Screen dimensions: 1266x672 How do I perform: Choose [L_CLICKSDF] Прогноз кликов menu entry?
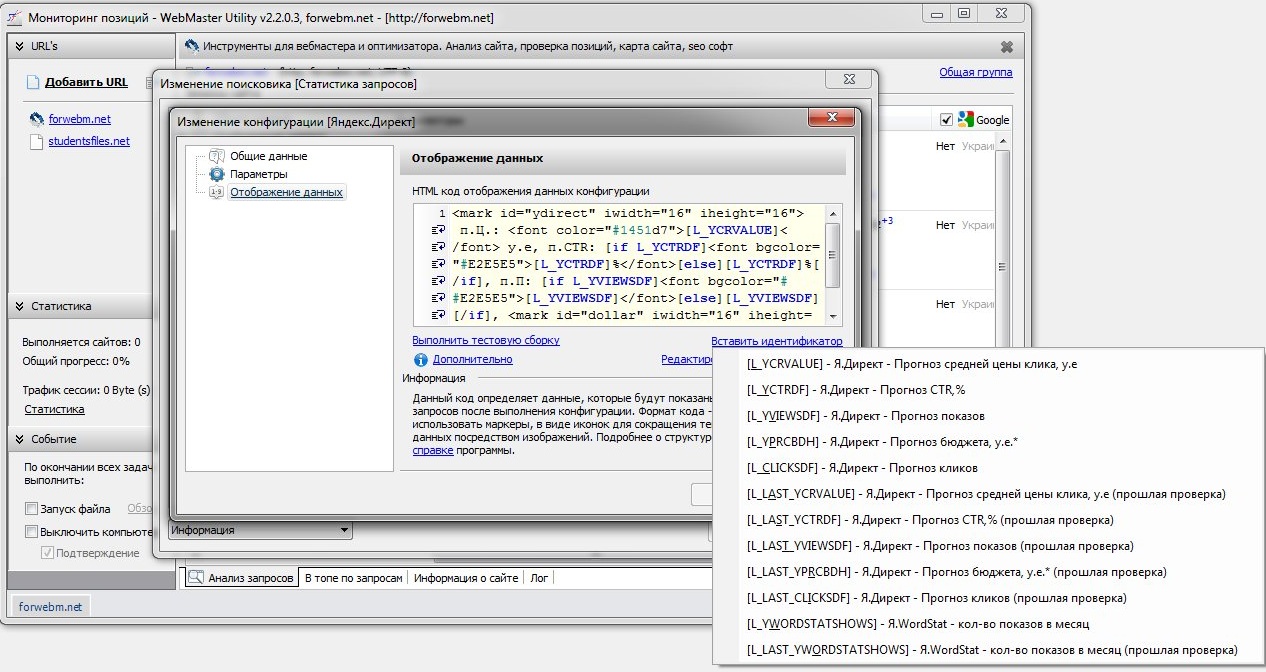(x=862, y=468)
